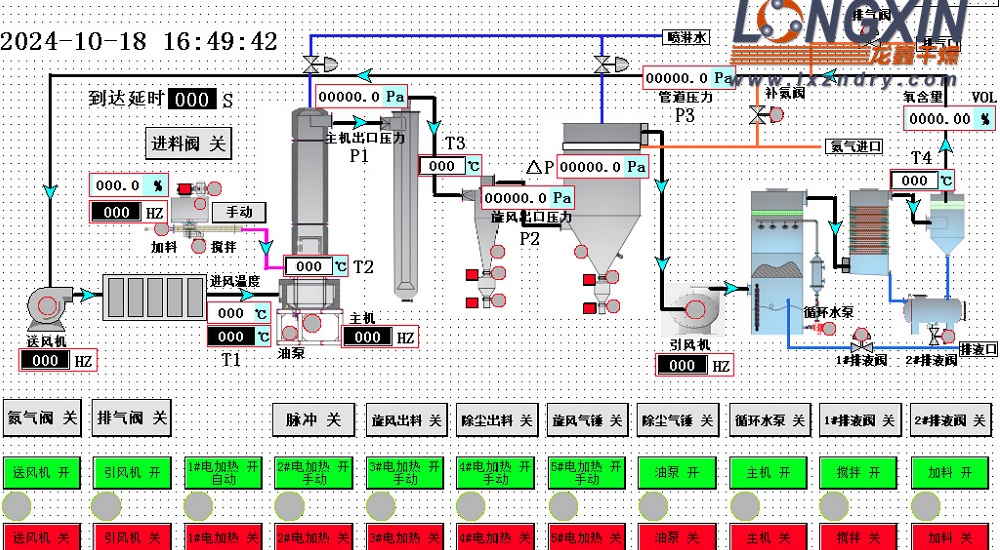Click the 到达延时 seconds field
Viewport: 1000px width, 550px height.
[x=190, y=99]
